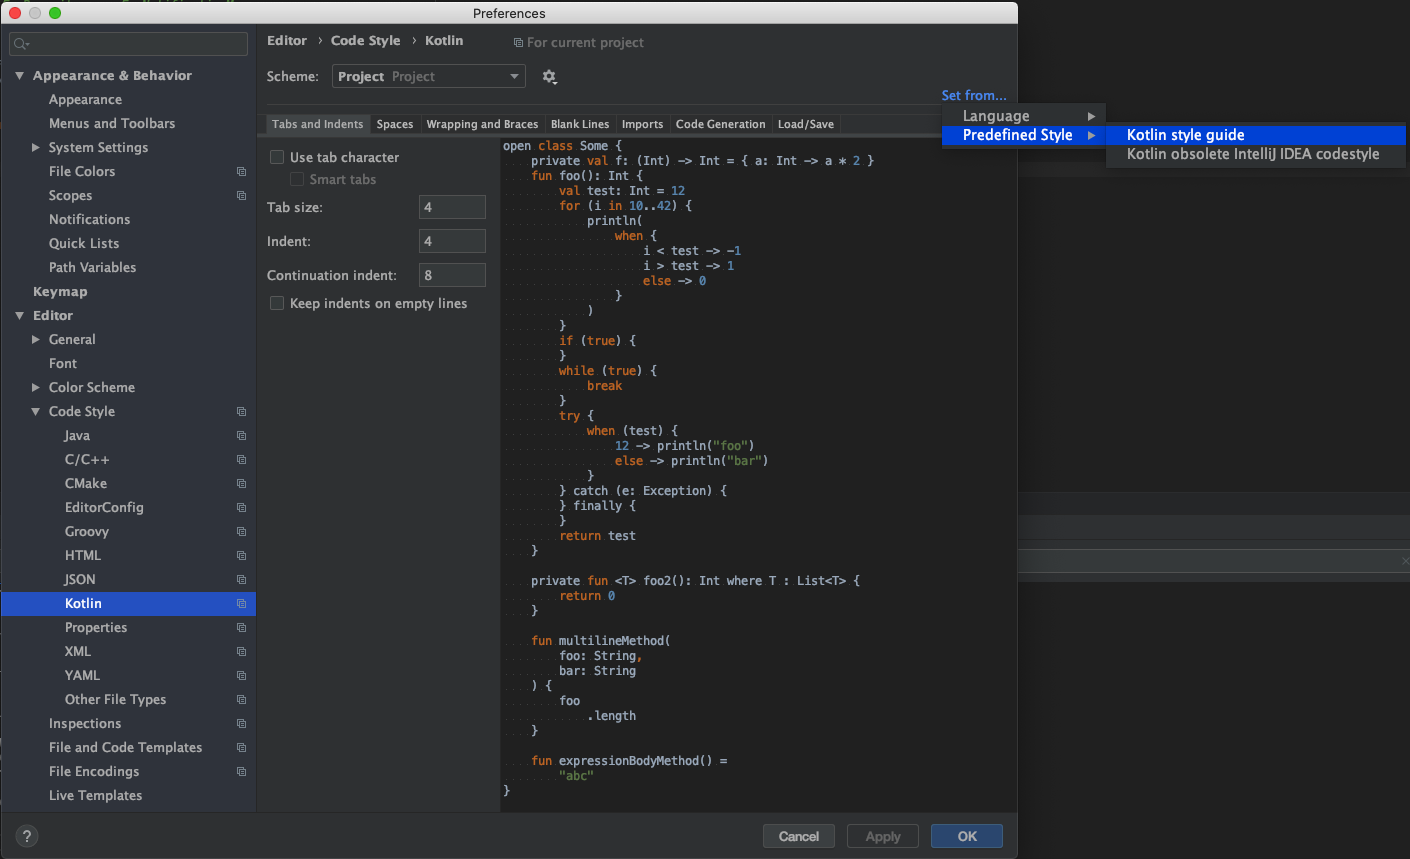Focus the Tab size field

[452, 207]
